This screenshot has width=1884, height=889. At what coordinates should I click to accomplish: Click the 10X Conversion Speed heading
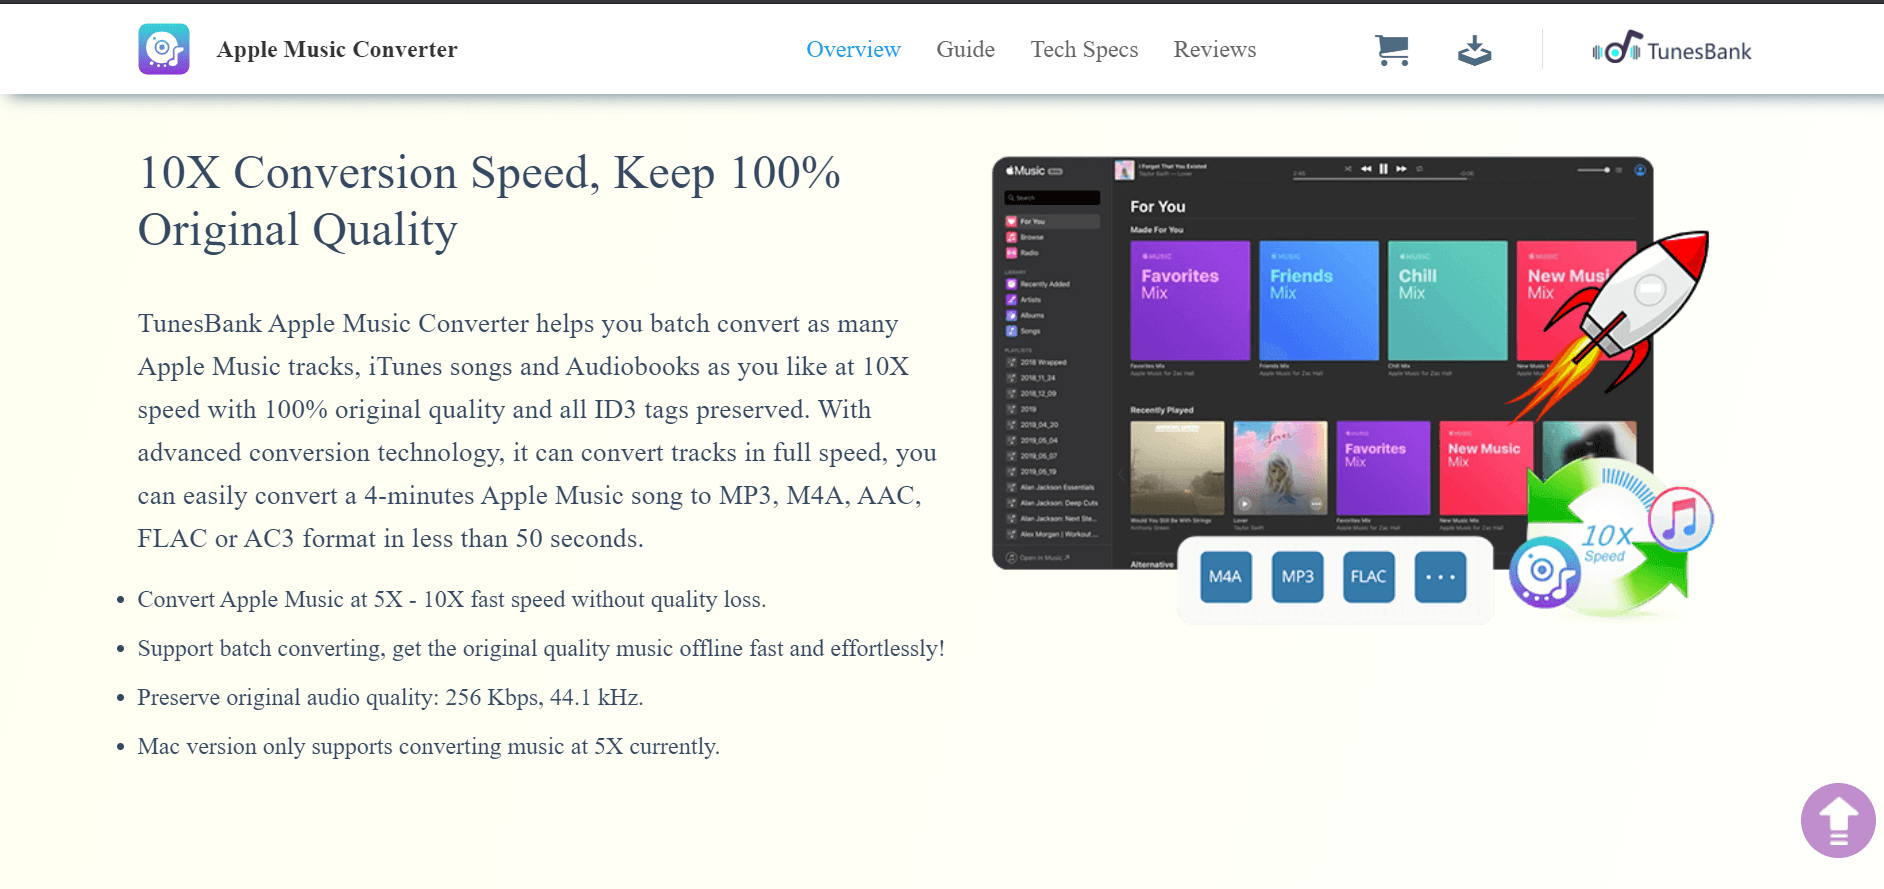tap(489, 201)
